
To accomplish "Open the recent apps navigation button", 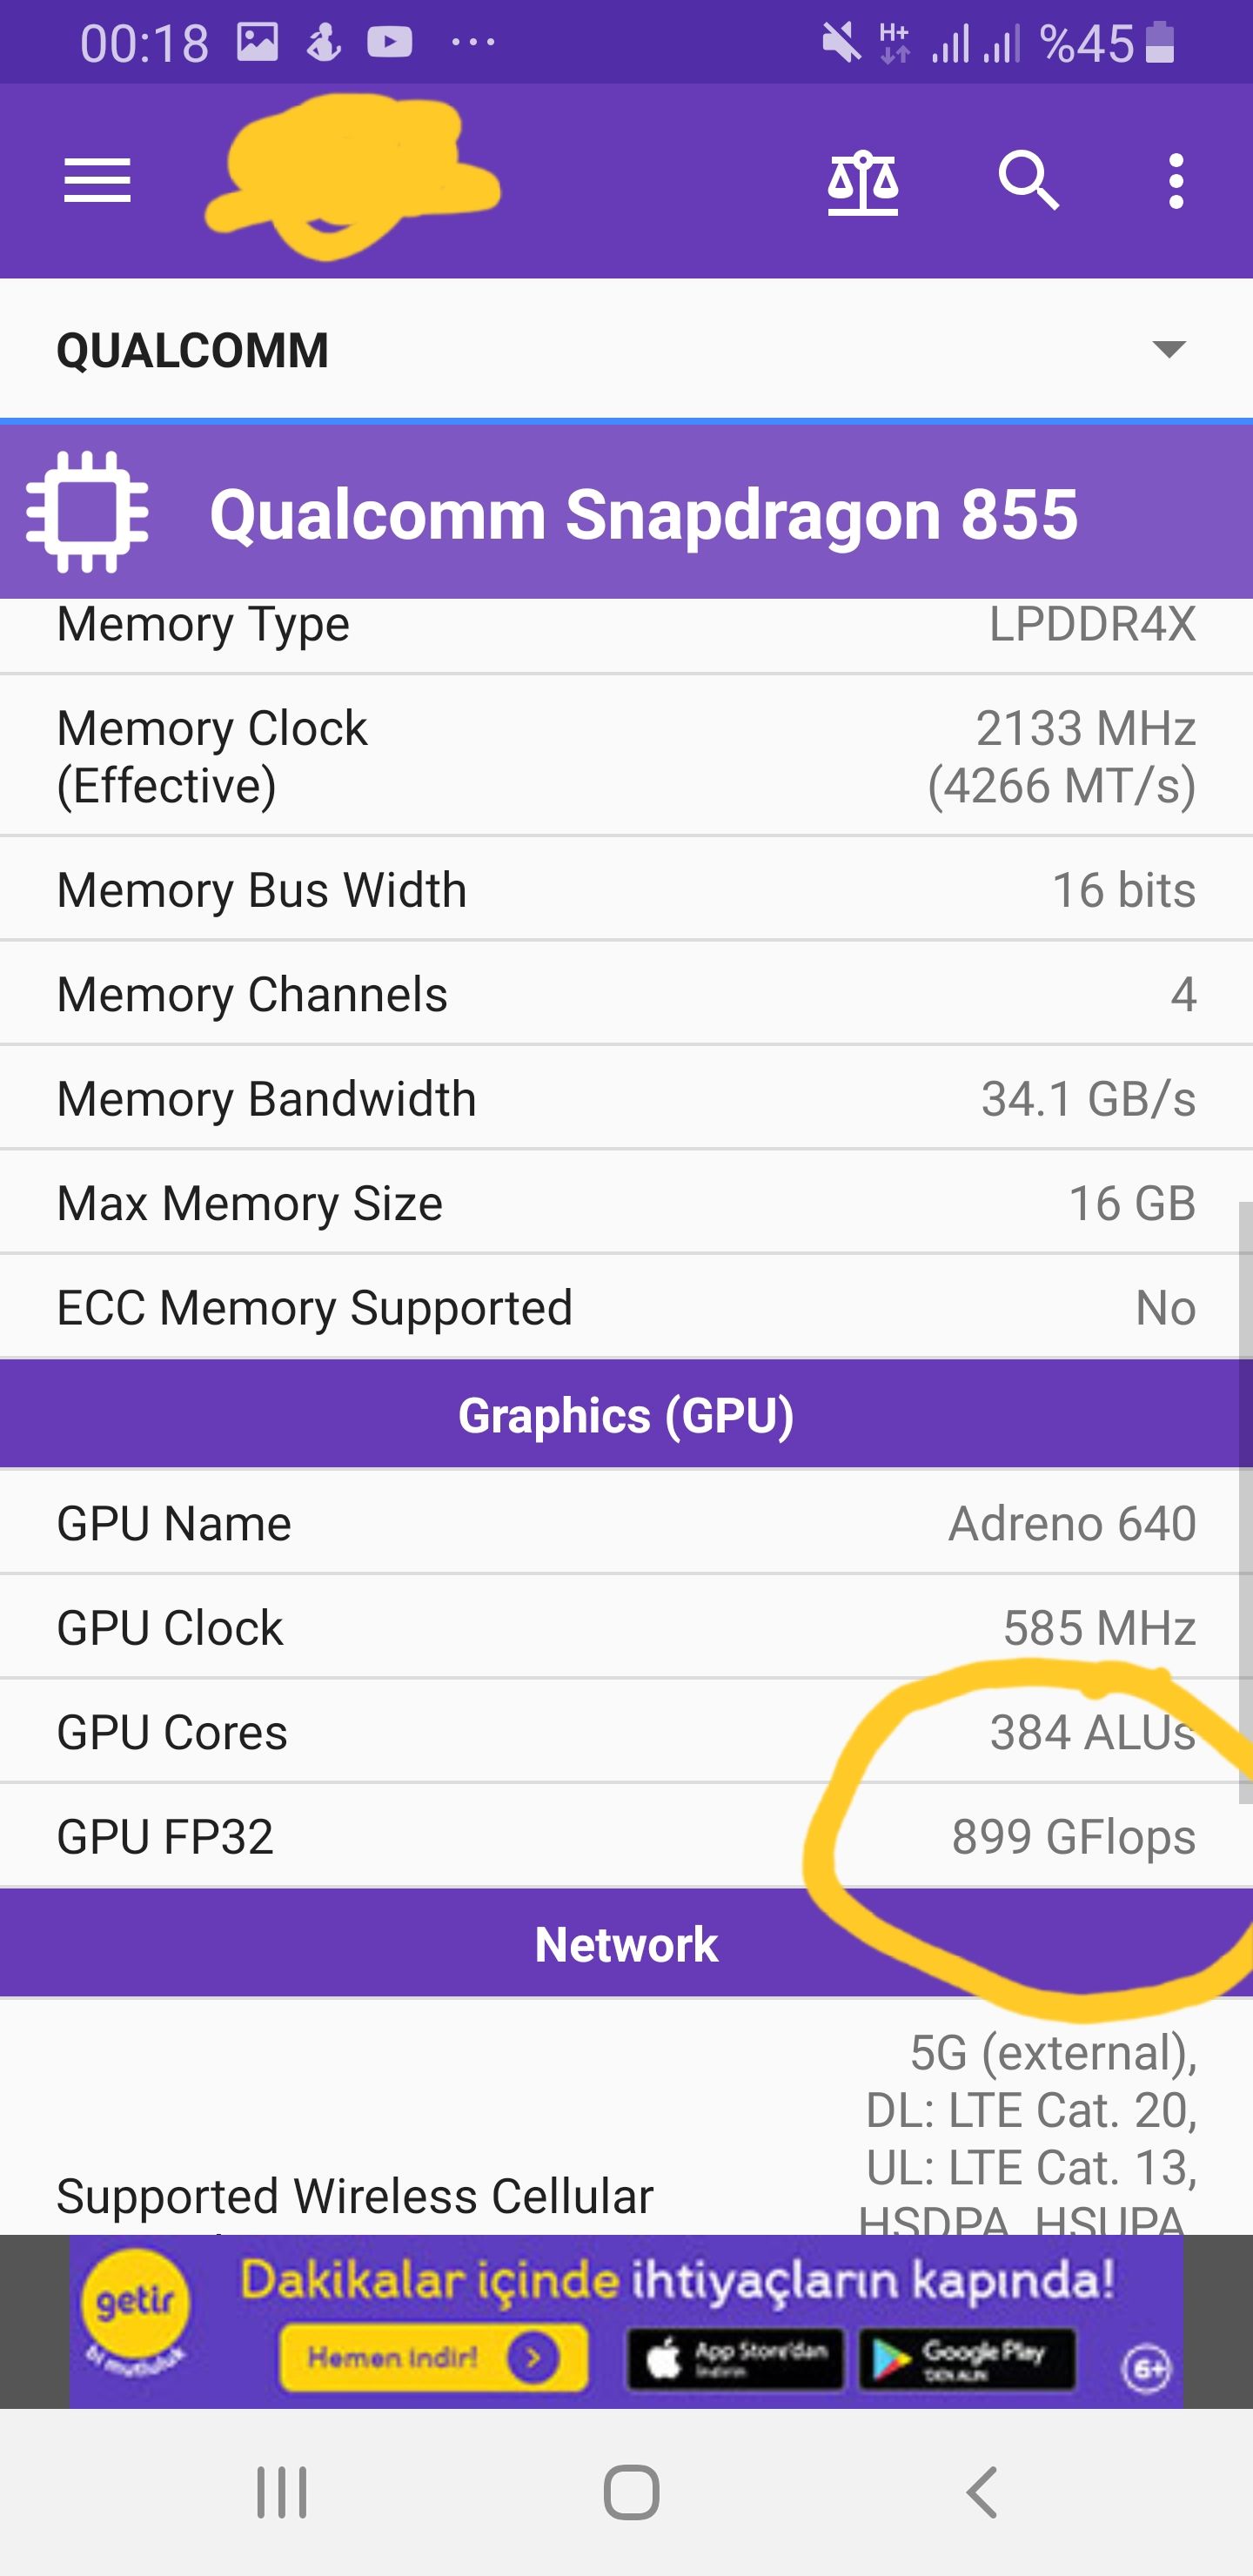I will (x=282, y=2491).
